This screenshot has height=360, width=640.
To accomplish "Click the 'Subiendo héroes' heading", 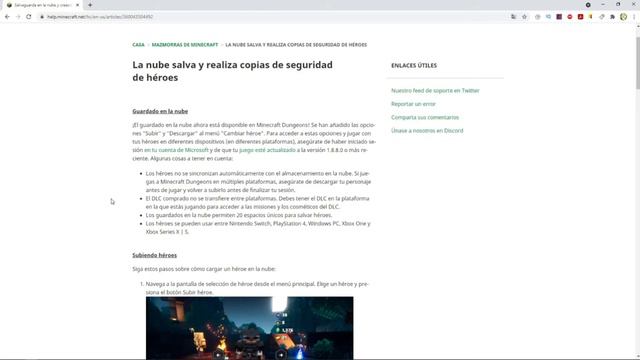I will 154,255.
